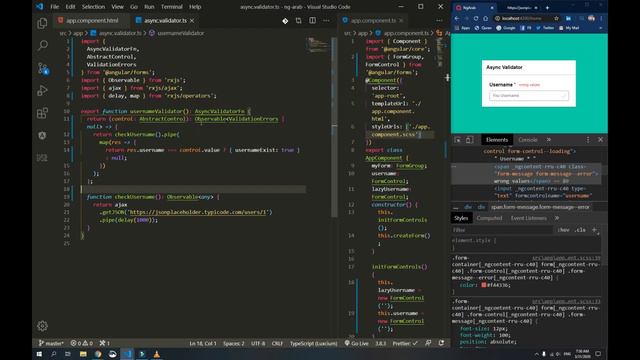Click the Prettier status item
The image size is (640, 360).
pyautogui.click(x=405, y=343)
